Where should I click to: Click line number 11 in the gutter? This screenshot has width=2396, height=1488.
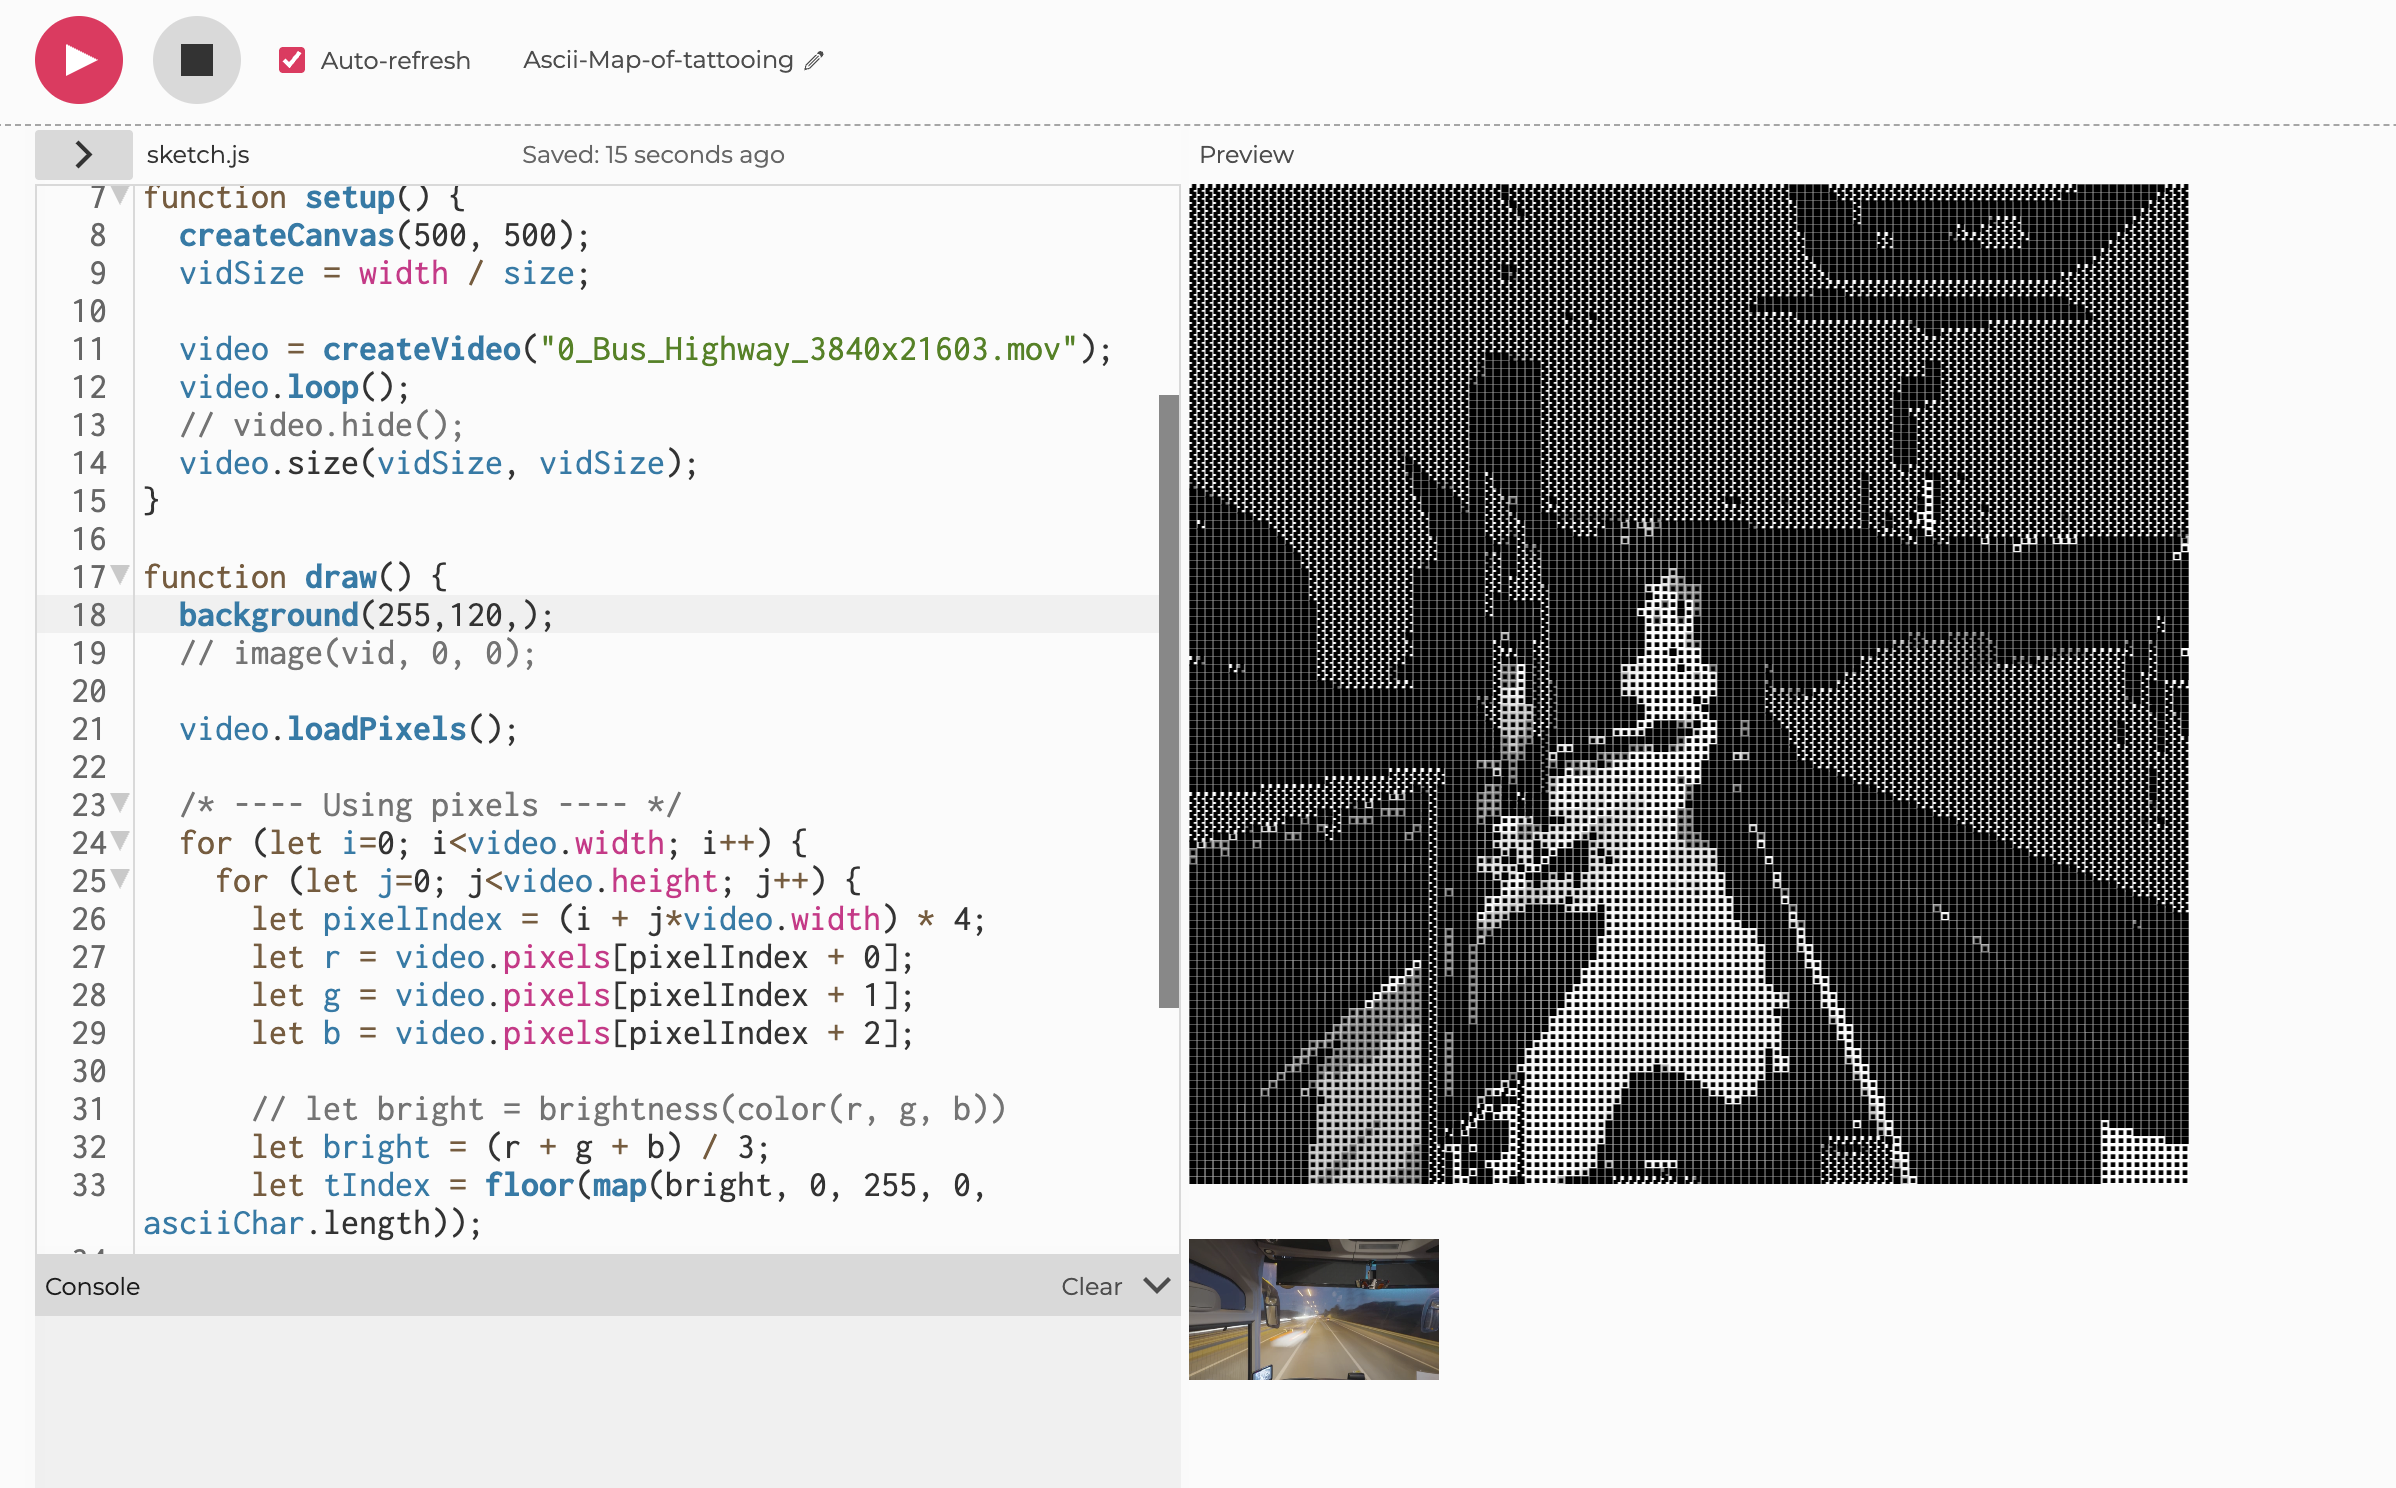(x=88, y=350)
